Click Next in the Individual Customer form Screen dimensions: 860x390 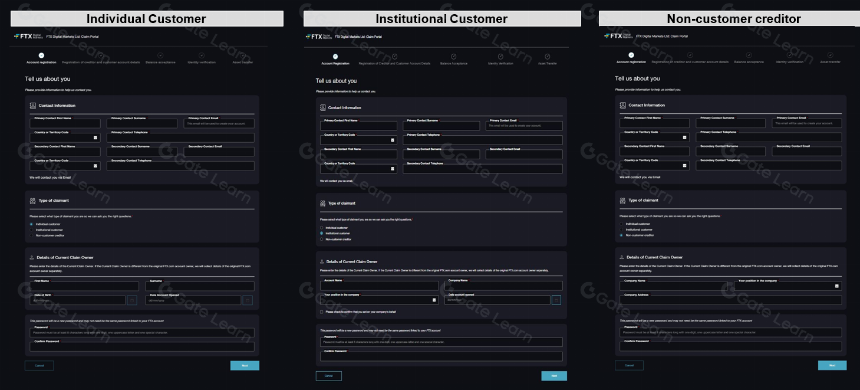point(245,365)
